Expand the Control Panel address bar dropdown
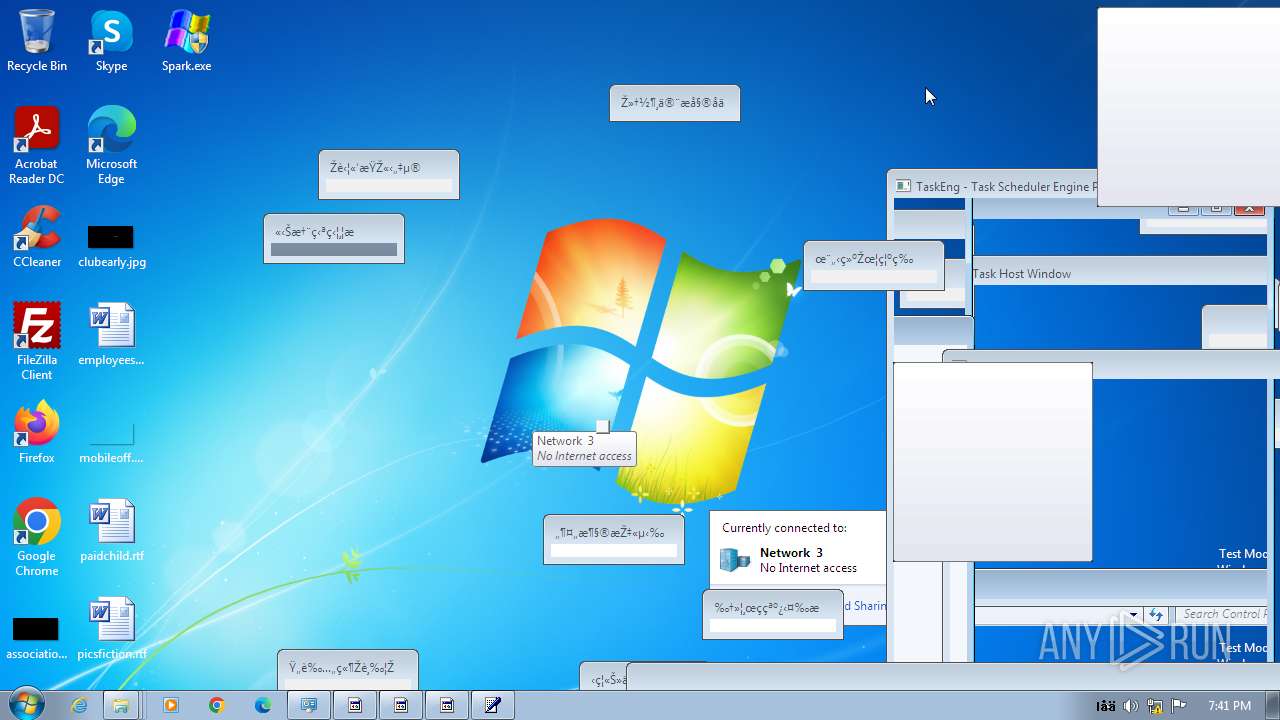The height and width of the screenshot is (720, 1280). tap(1133, 615)
